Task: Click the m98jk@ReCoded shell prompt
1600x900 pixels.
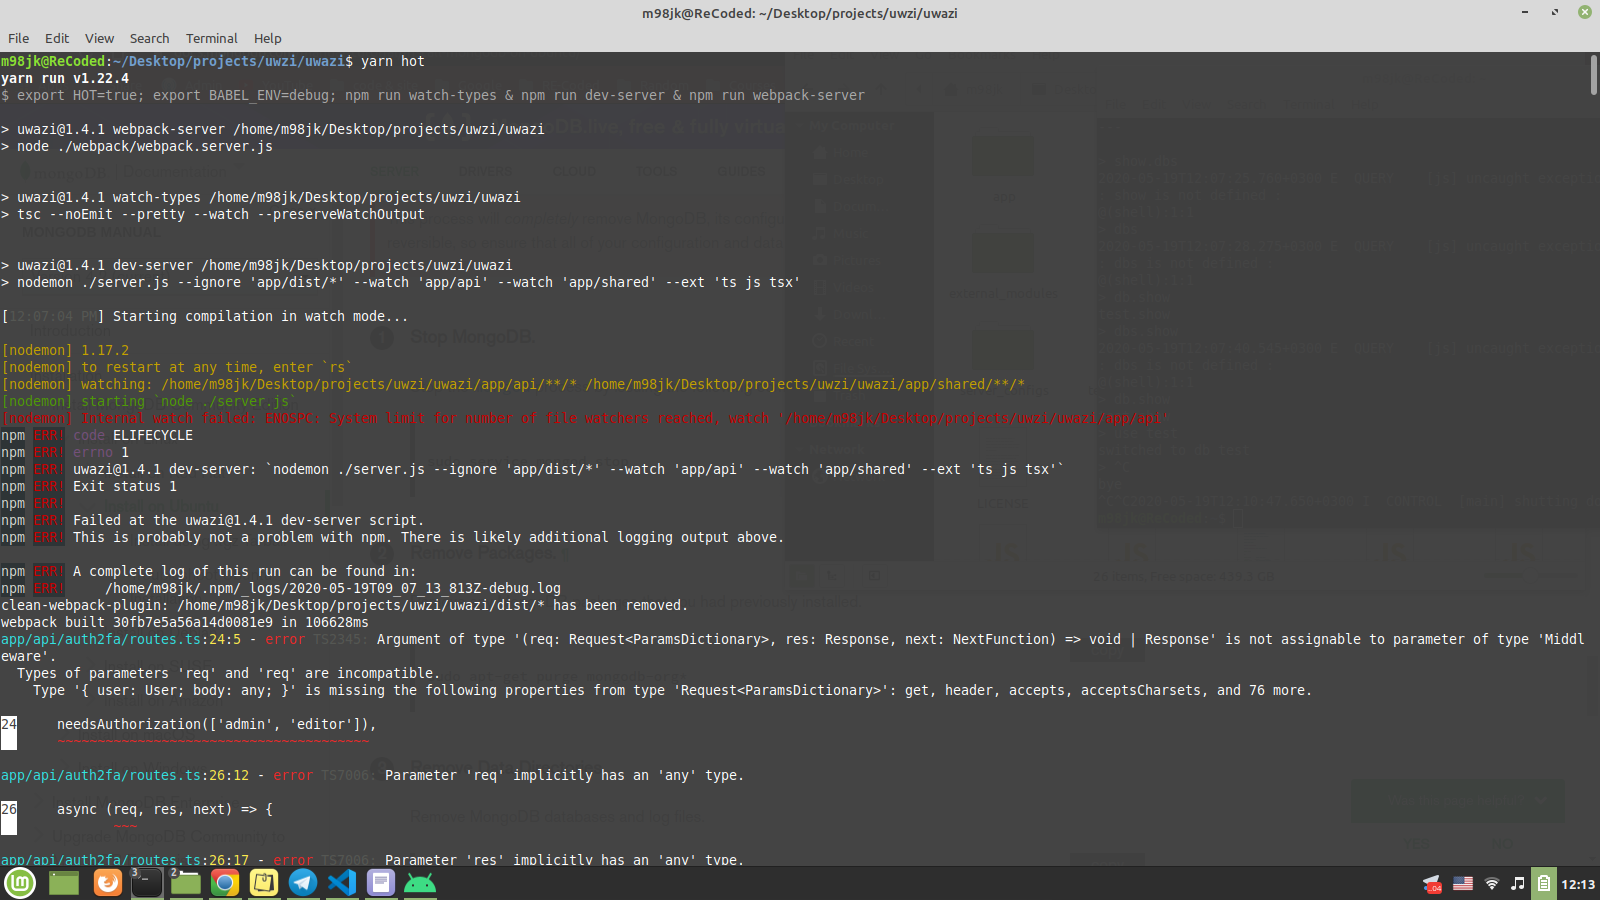Action: [177, 61]
